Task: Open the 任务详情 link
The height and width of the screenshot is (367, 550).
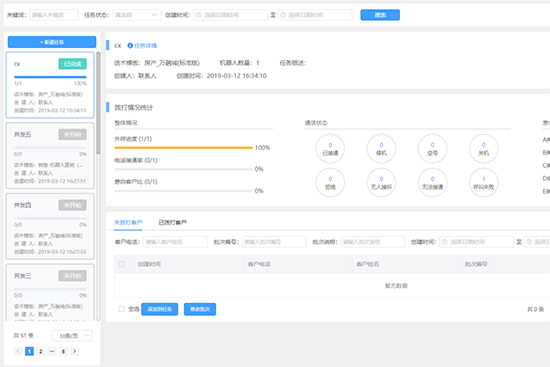Action: pos(146,46)
